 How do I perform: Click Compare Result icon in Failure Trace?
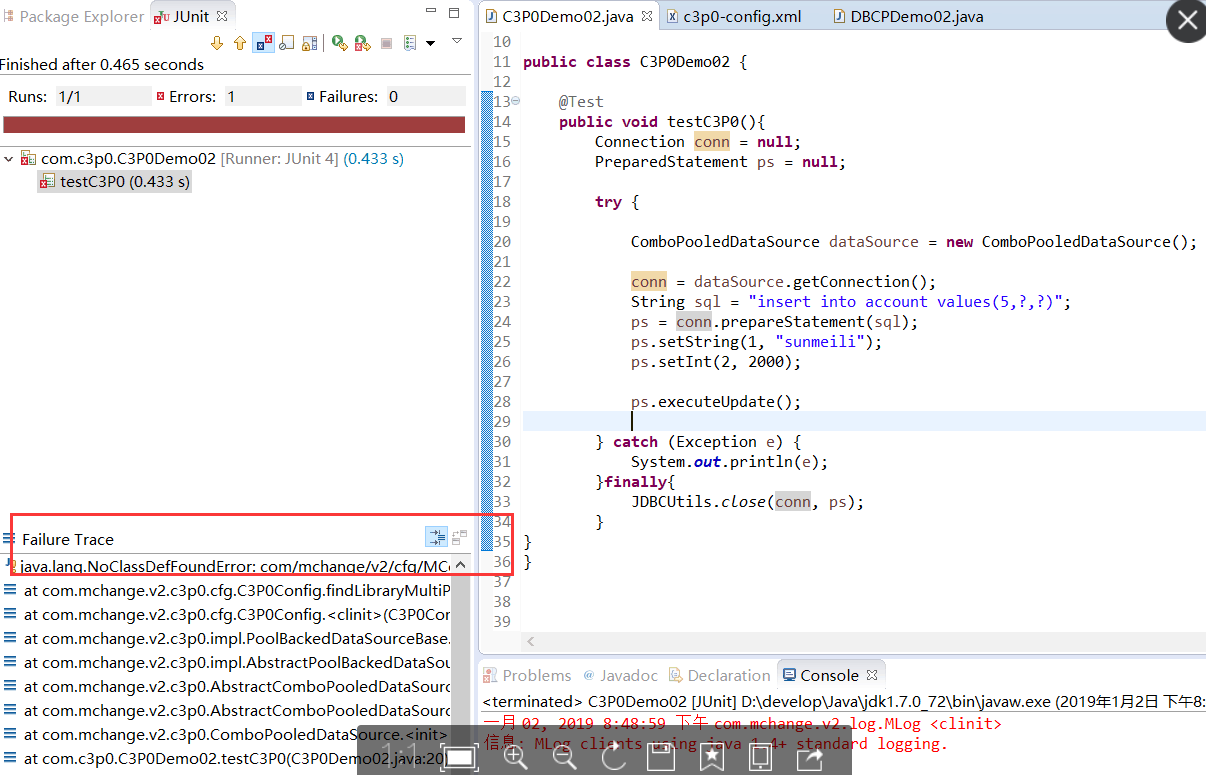pos(459,537)
